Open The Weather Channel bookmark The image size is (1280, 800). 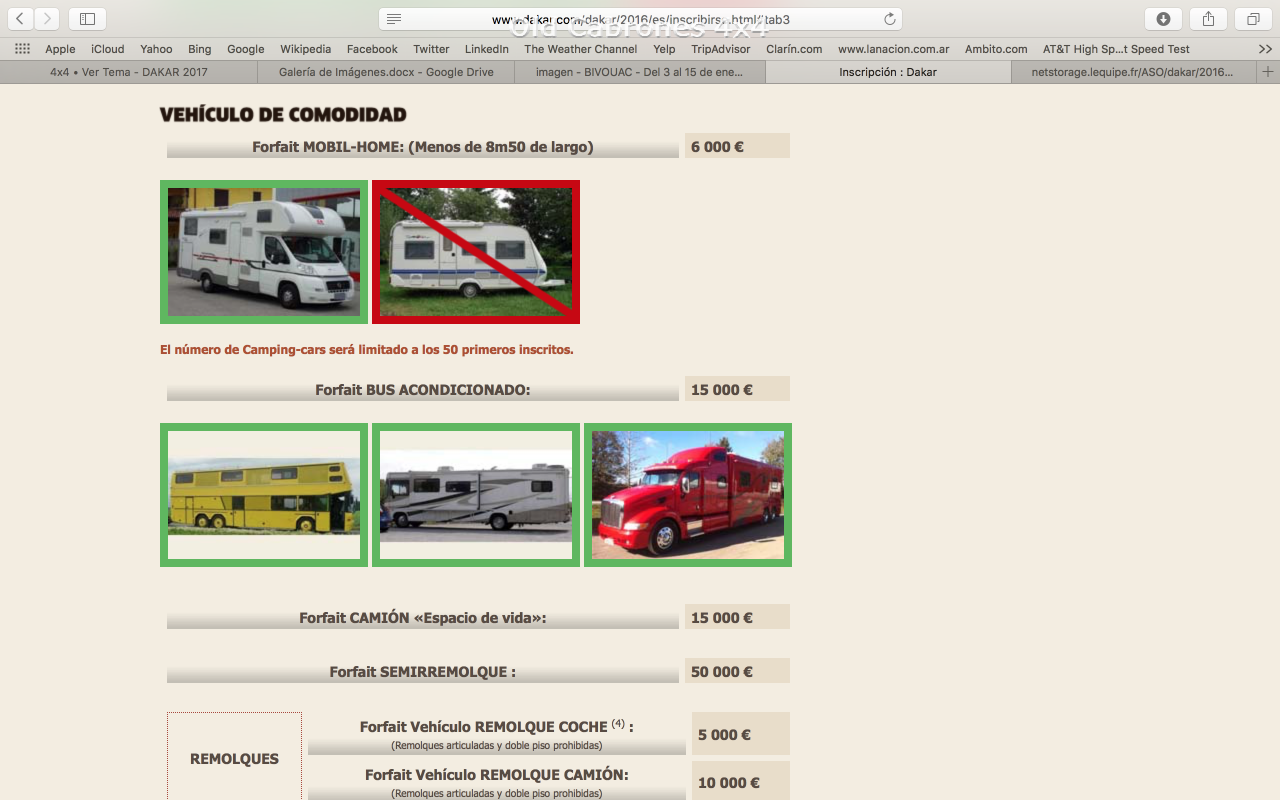(x=580, y=49)
